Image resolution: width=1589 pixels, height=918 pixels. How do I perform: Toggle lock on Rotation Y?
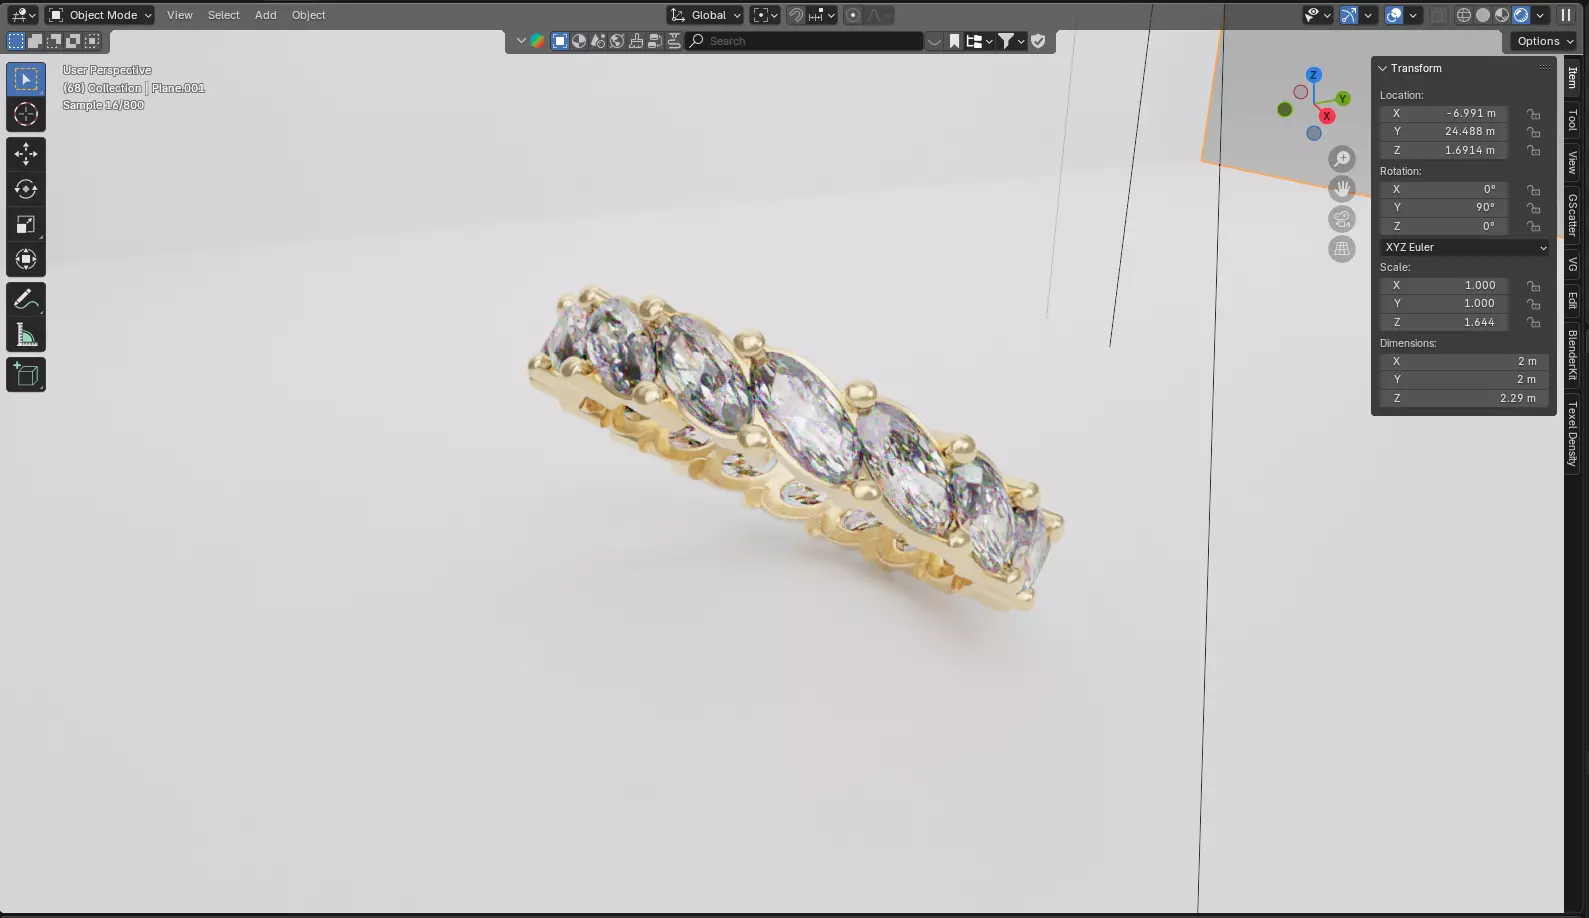pyautogui.click(x=1533, y=208)
